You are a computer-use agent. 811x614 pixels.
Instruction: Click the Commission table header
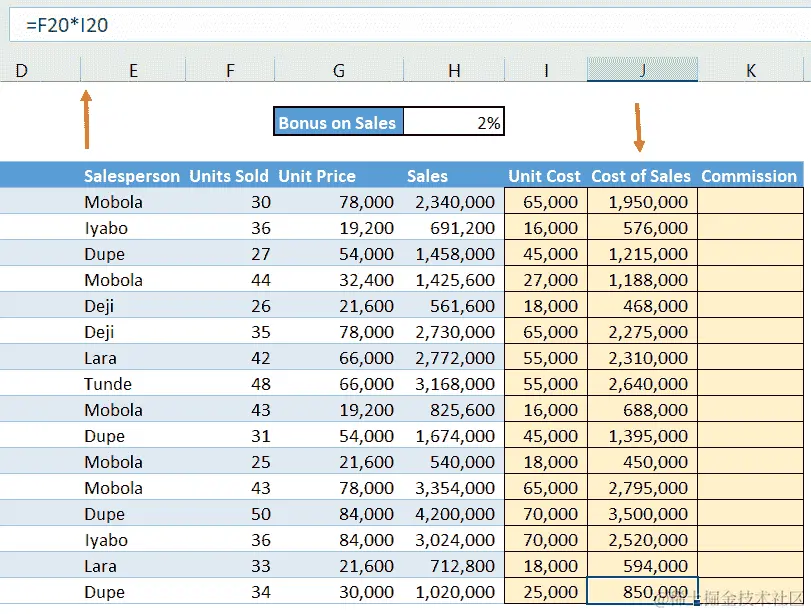click(750, 175)
